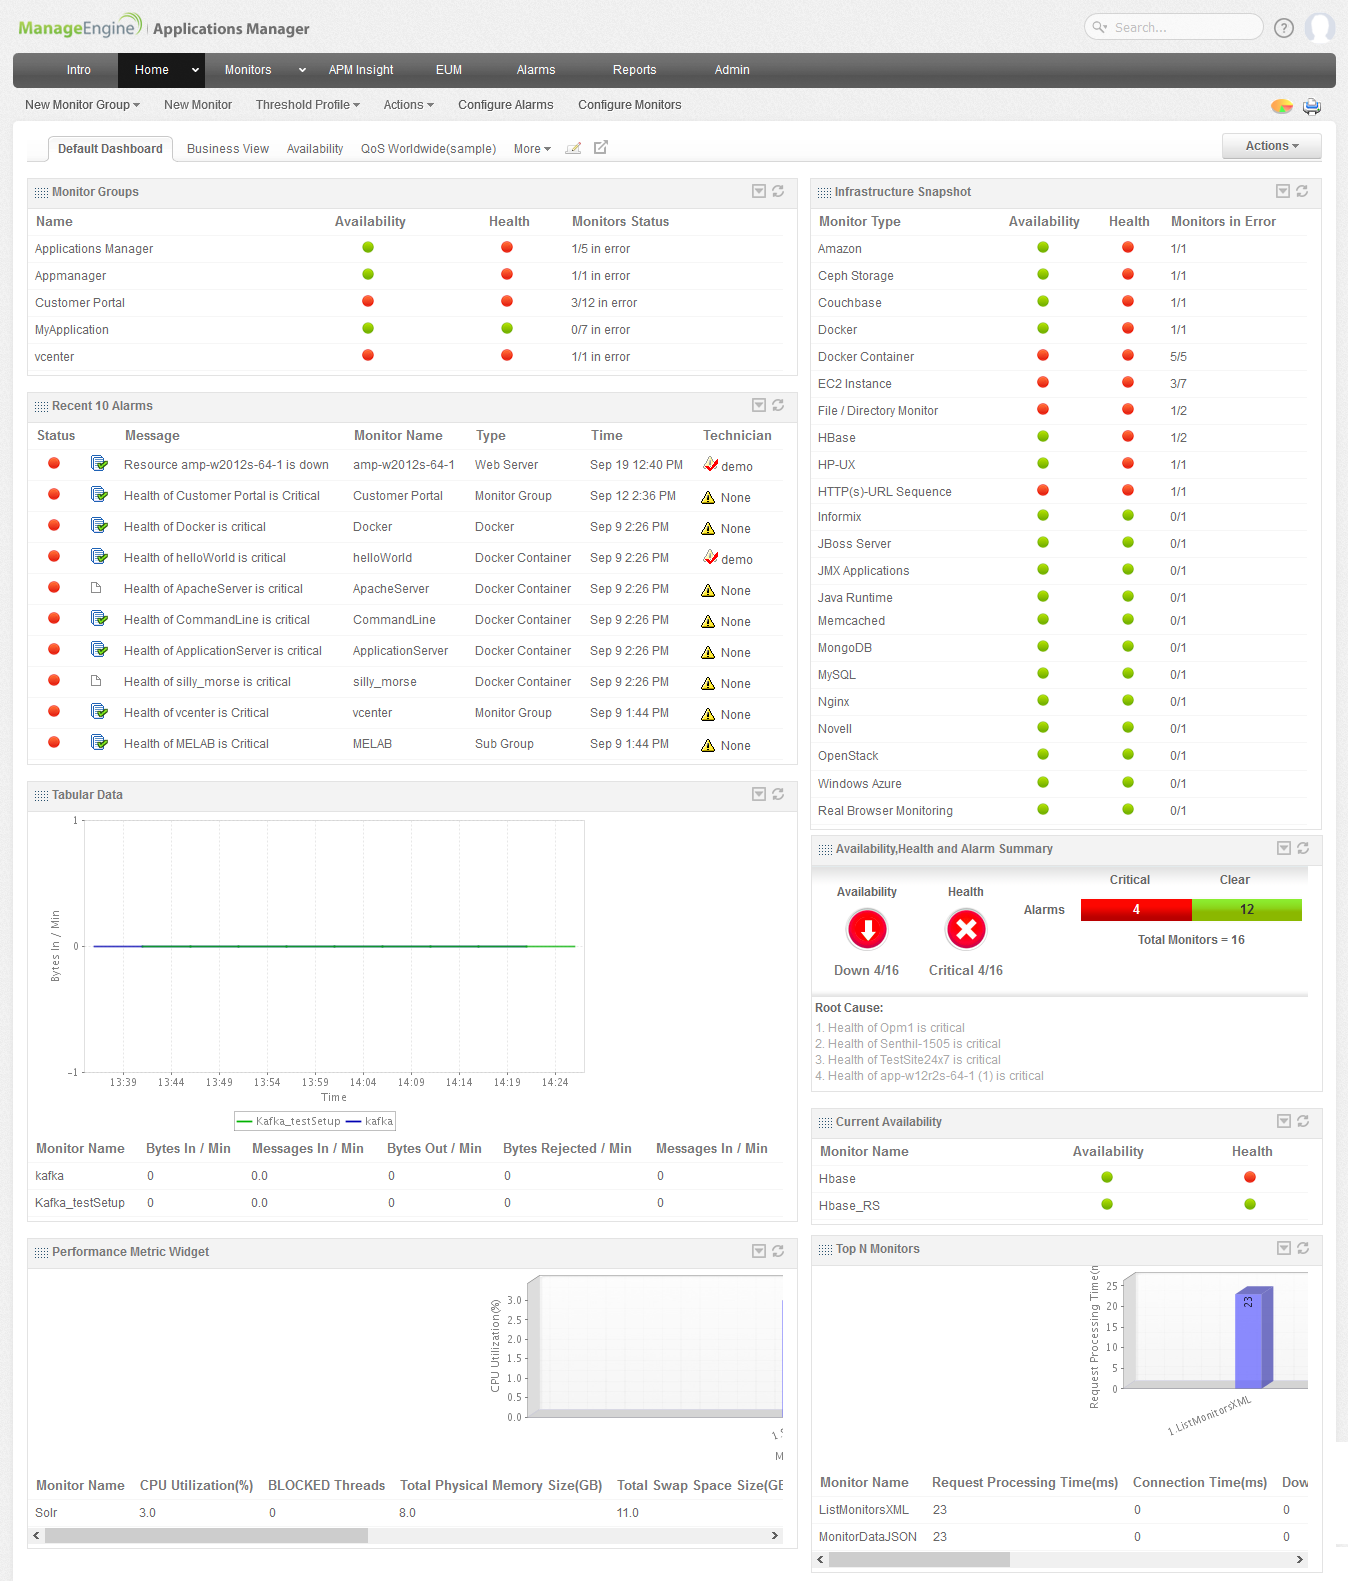Open the APM Insight tab

(x=361, y=70)
